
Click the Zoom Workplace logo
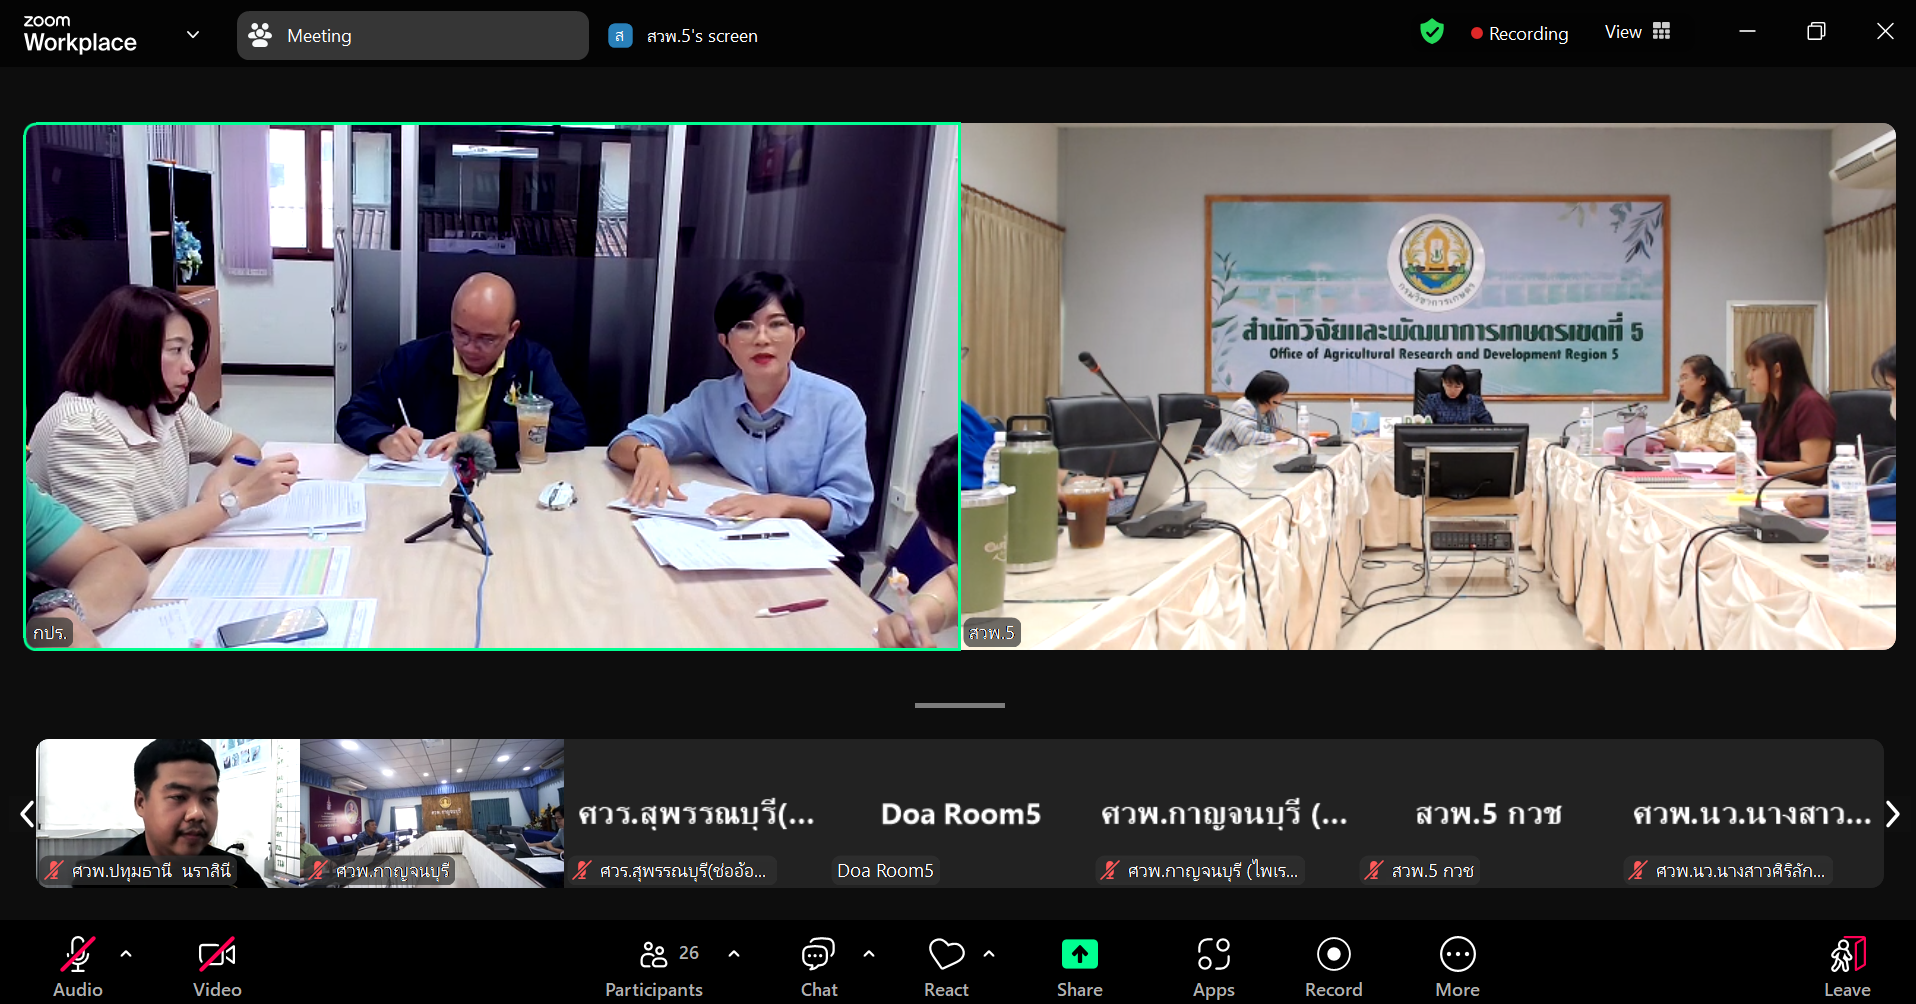coord(80,34)
